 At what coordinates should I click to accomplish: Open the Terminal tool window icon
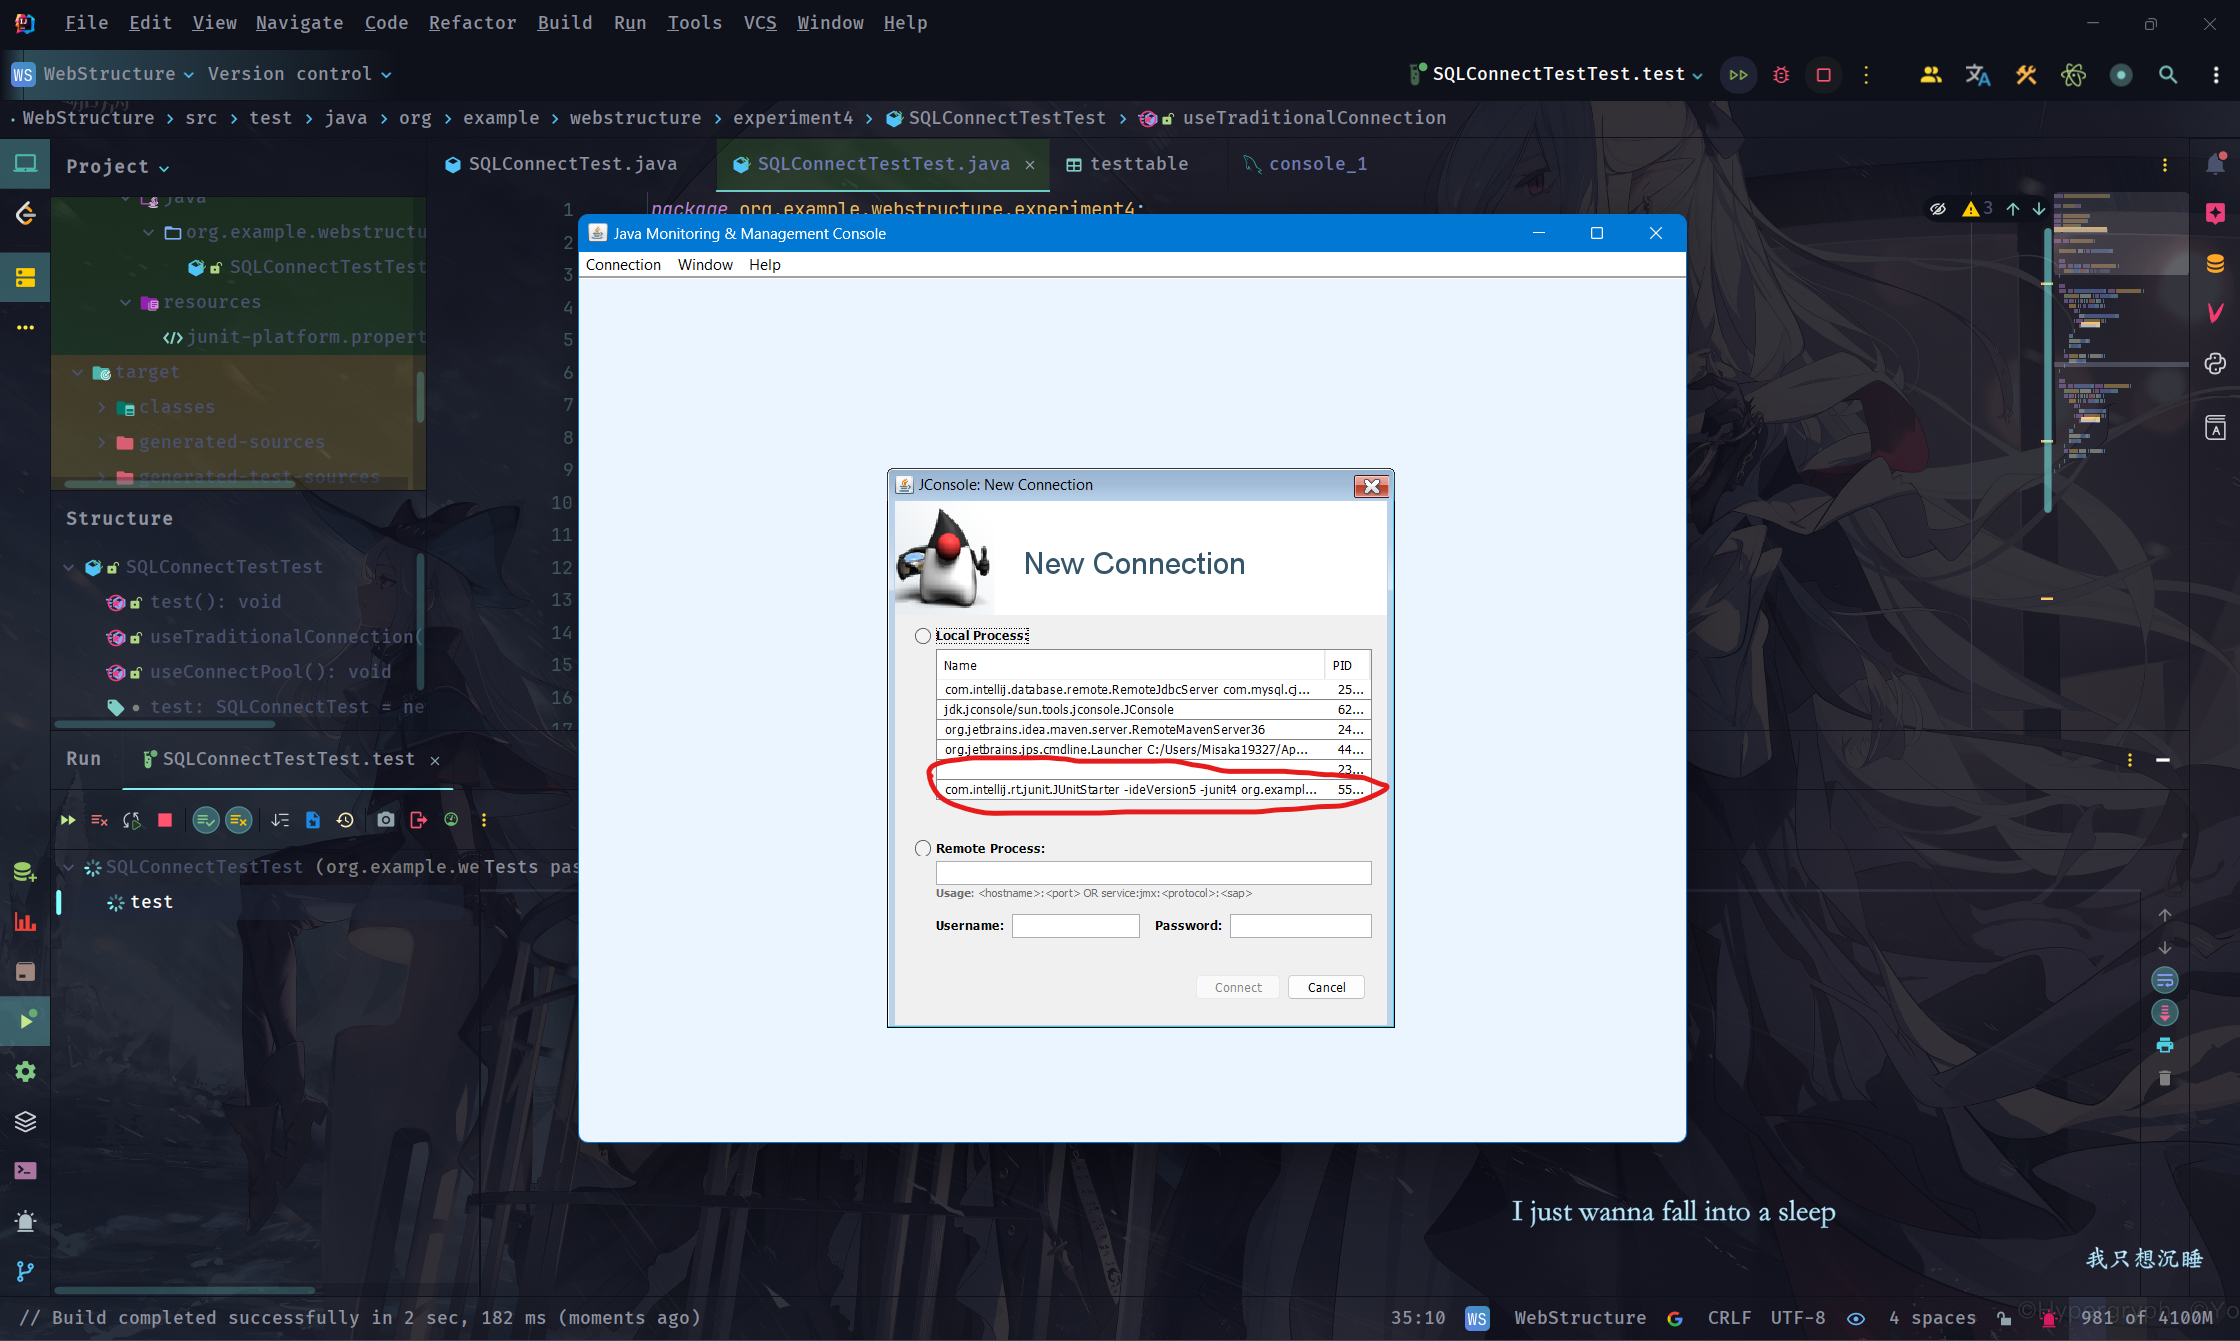pyautogui.click(x=25, y=1170)
